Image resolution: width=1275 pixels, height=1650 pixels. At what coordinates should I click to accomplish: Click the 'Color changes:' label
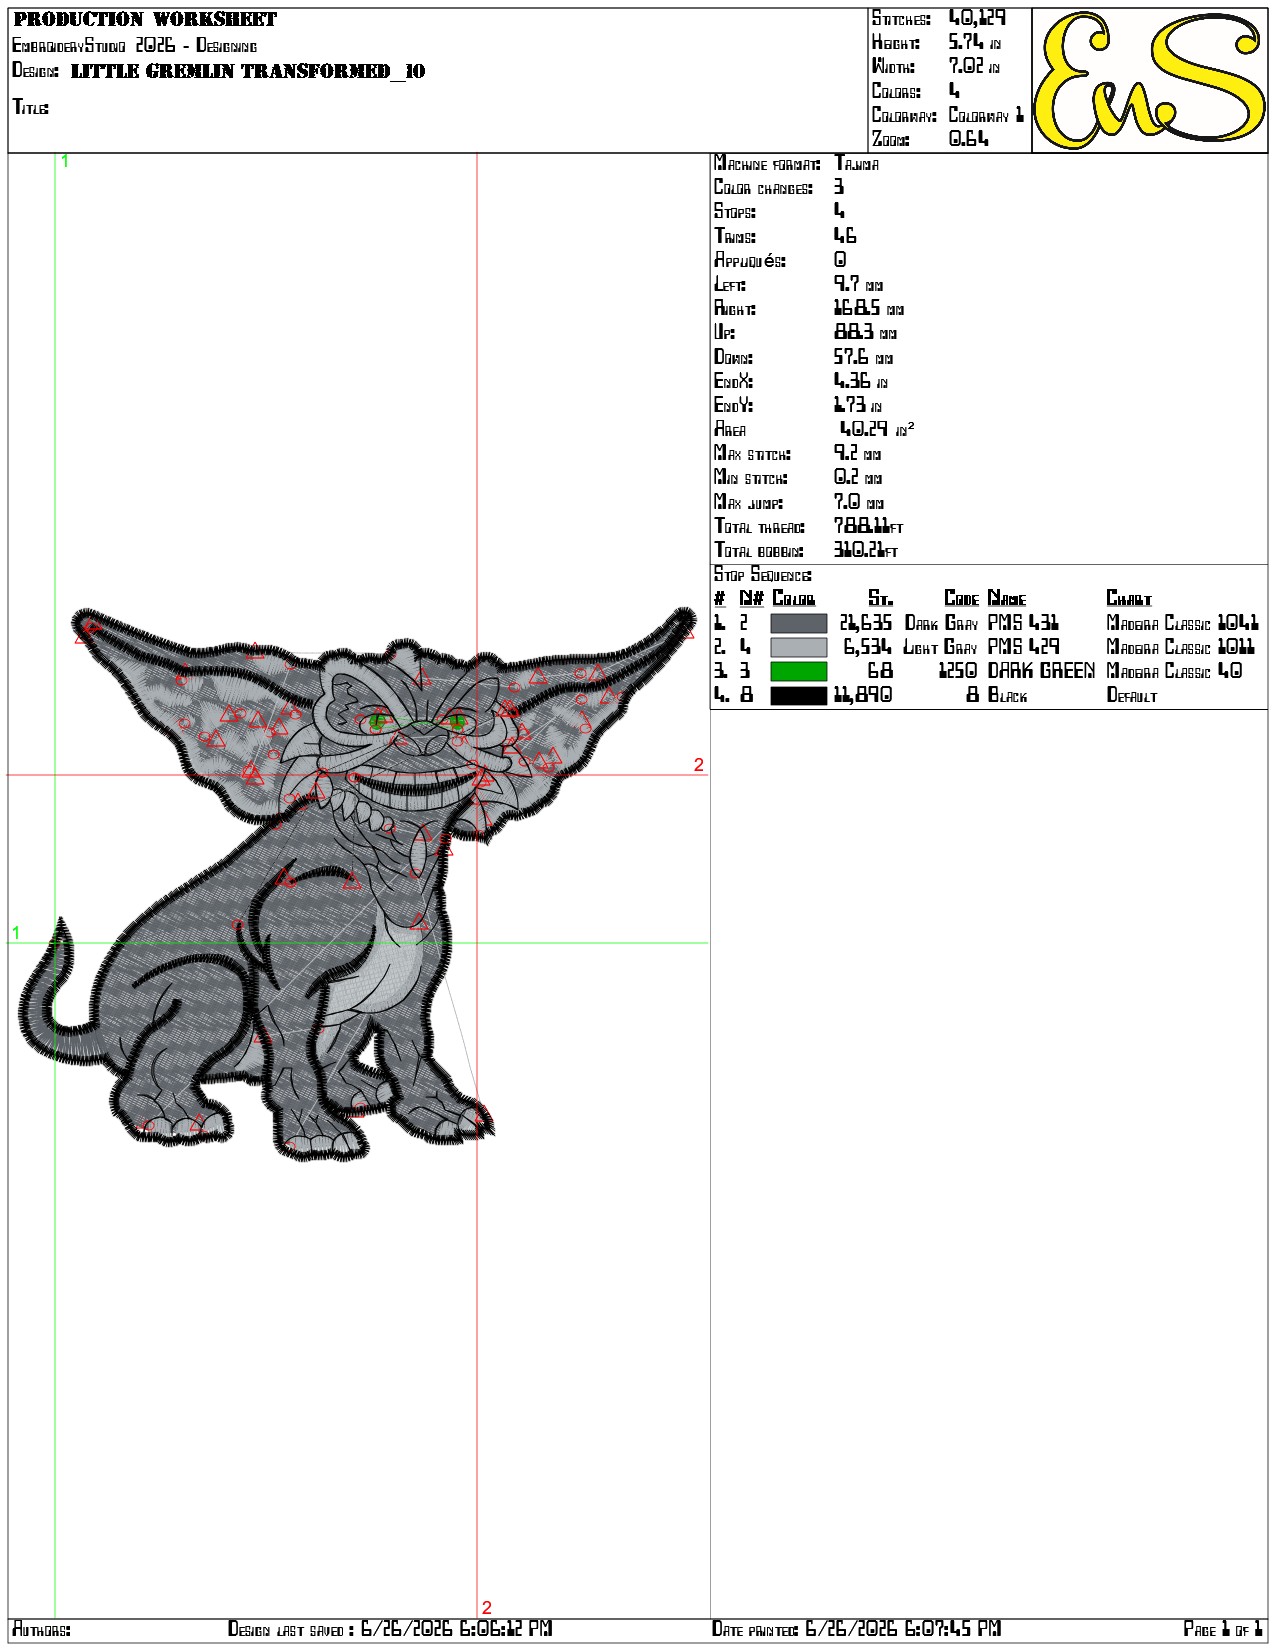[x=763, y=188]
